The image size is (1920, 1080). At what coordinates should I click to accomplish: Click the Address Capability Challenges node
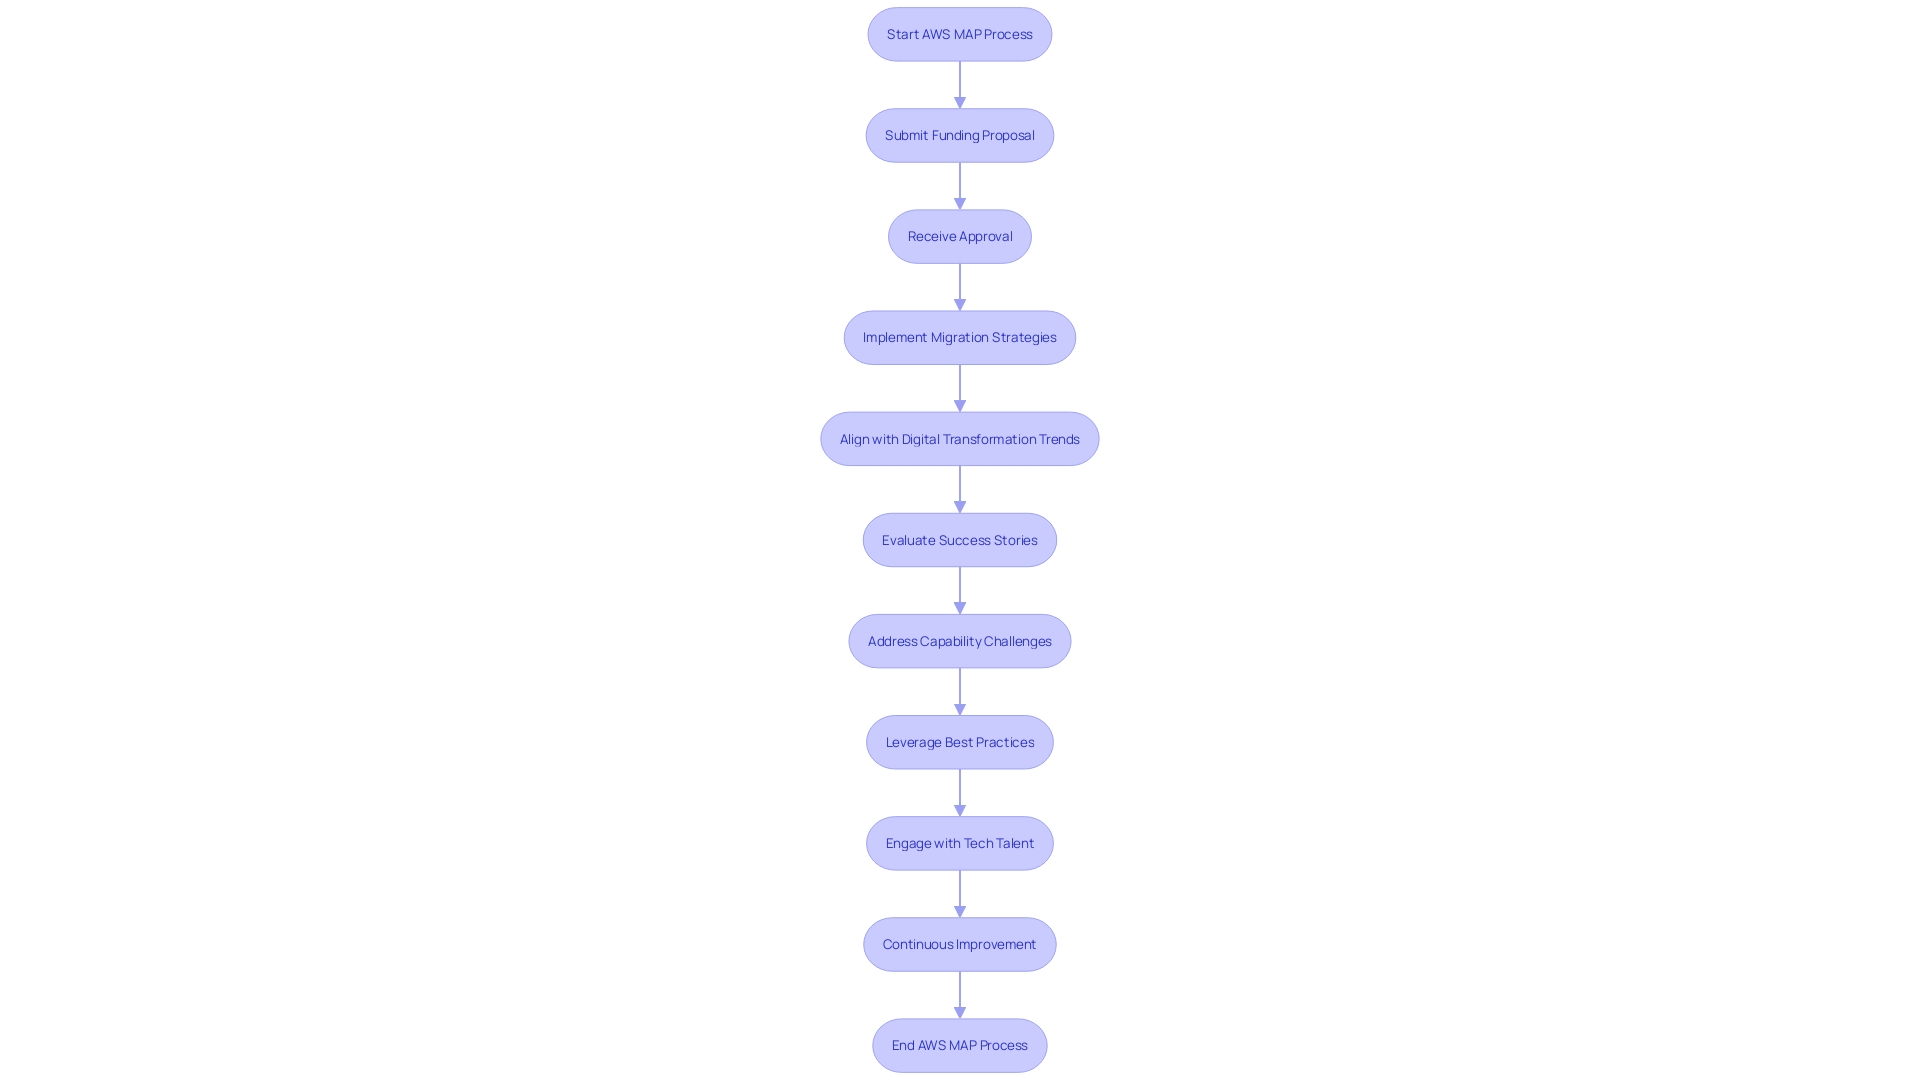click(959, 640)
